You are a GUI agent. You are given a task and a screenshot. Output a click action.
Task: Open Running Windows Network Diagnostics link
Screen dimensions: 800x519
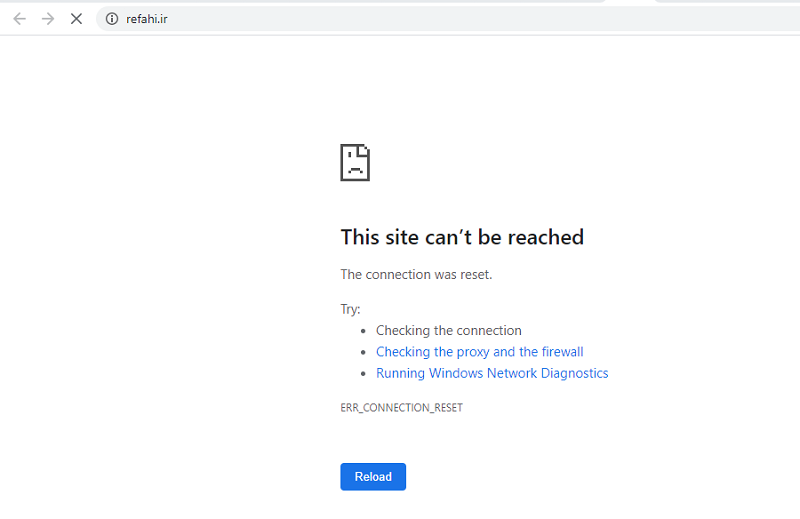tap(492, 373)
